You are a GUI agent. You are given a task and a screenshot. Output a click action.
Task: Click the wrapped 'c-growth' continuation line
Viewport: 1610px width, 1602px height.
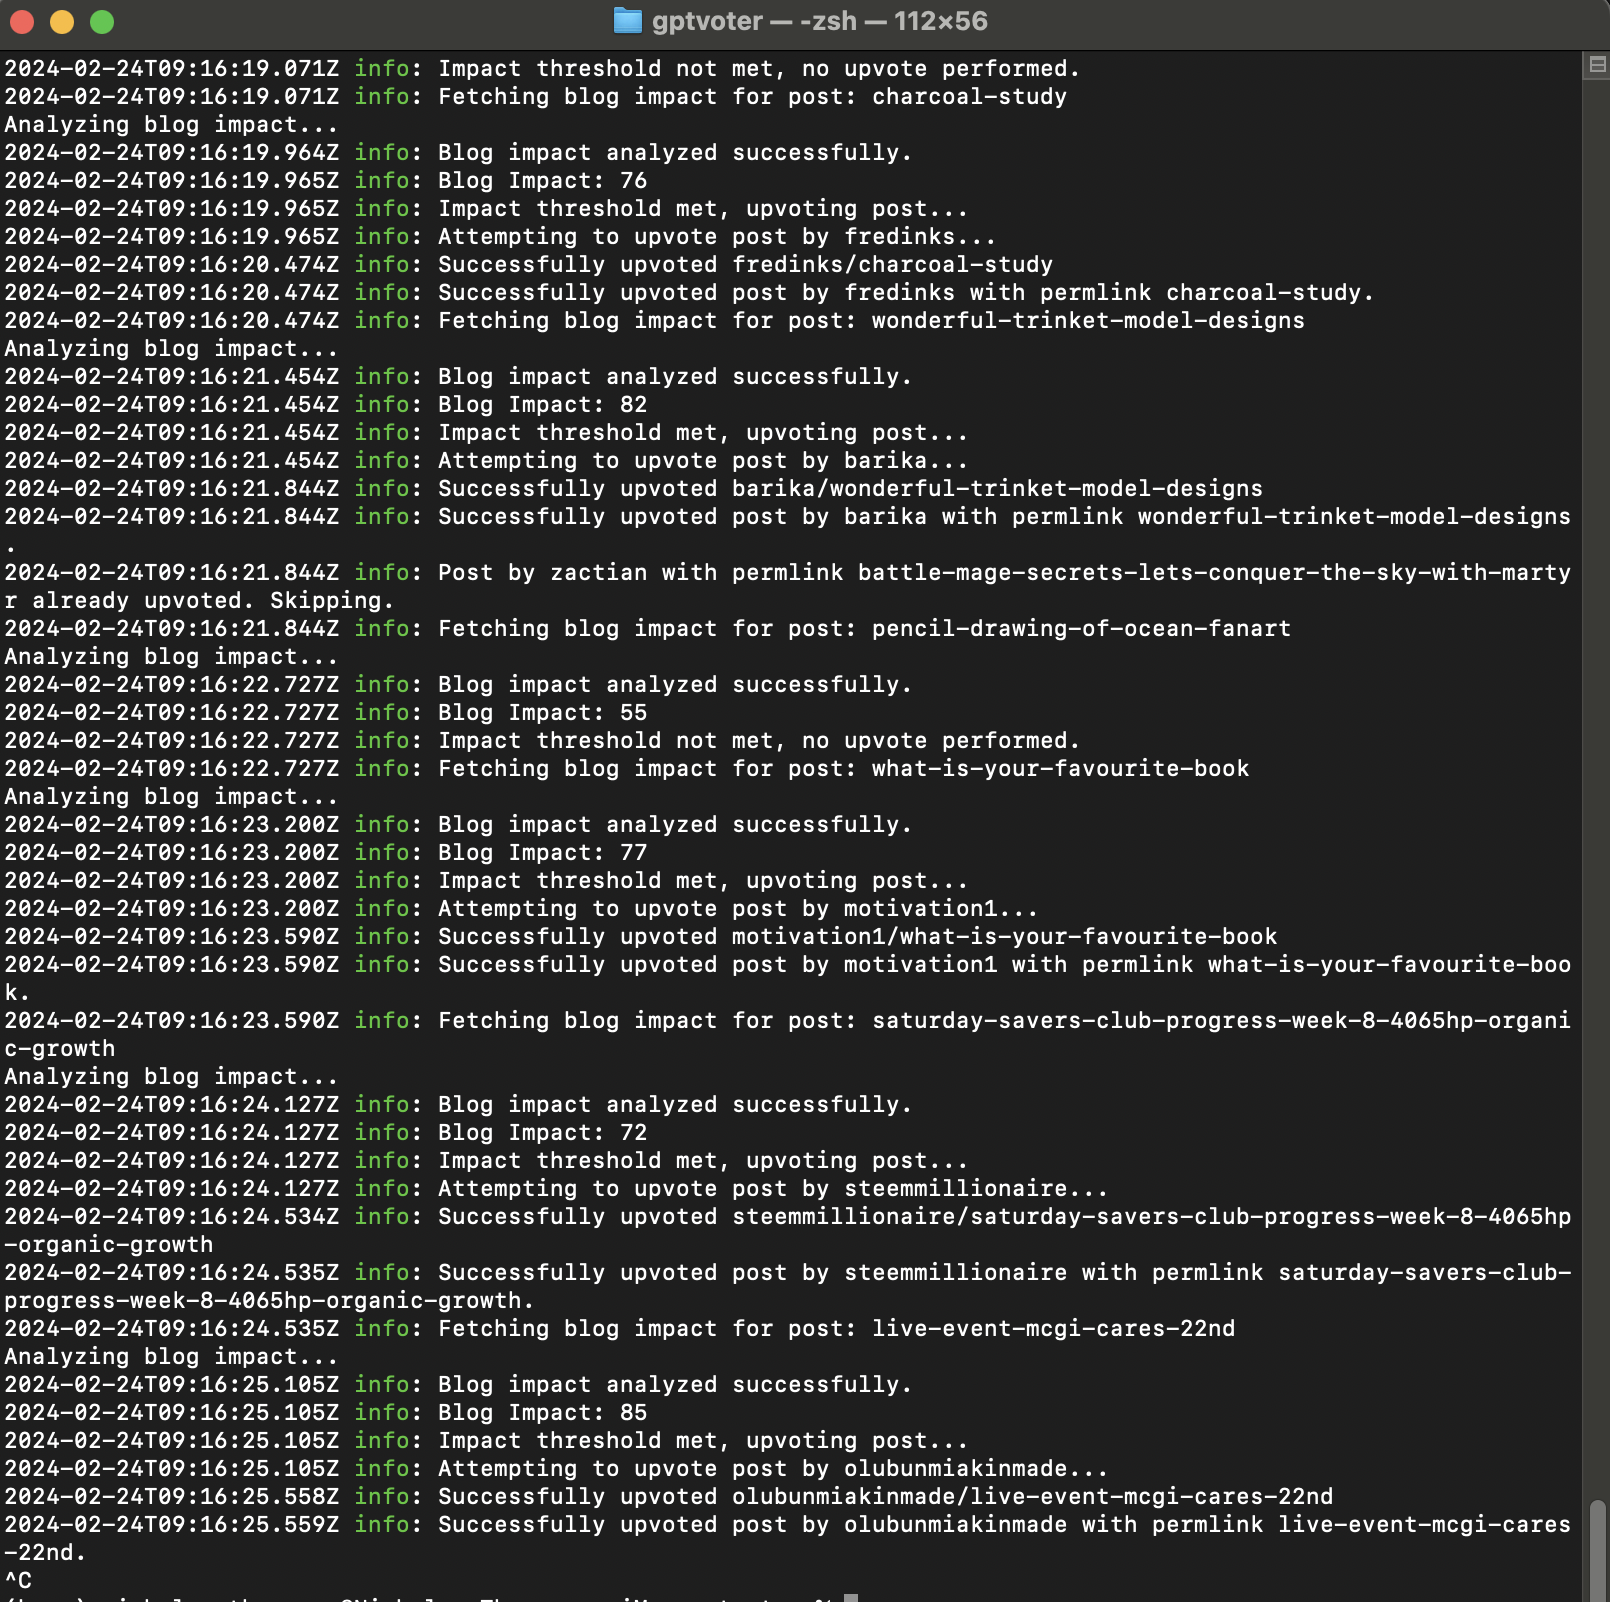(59, 1049)
